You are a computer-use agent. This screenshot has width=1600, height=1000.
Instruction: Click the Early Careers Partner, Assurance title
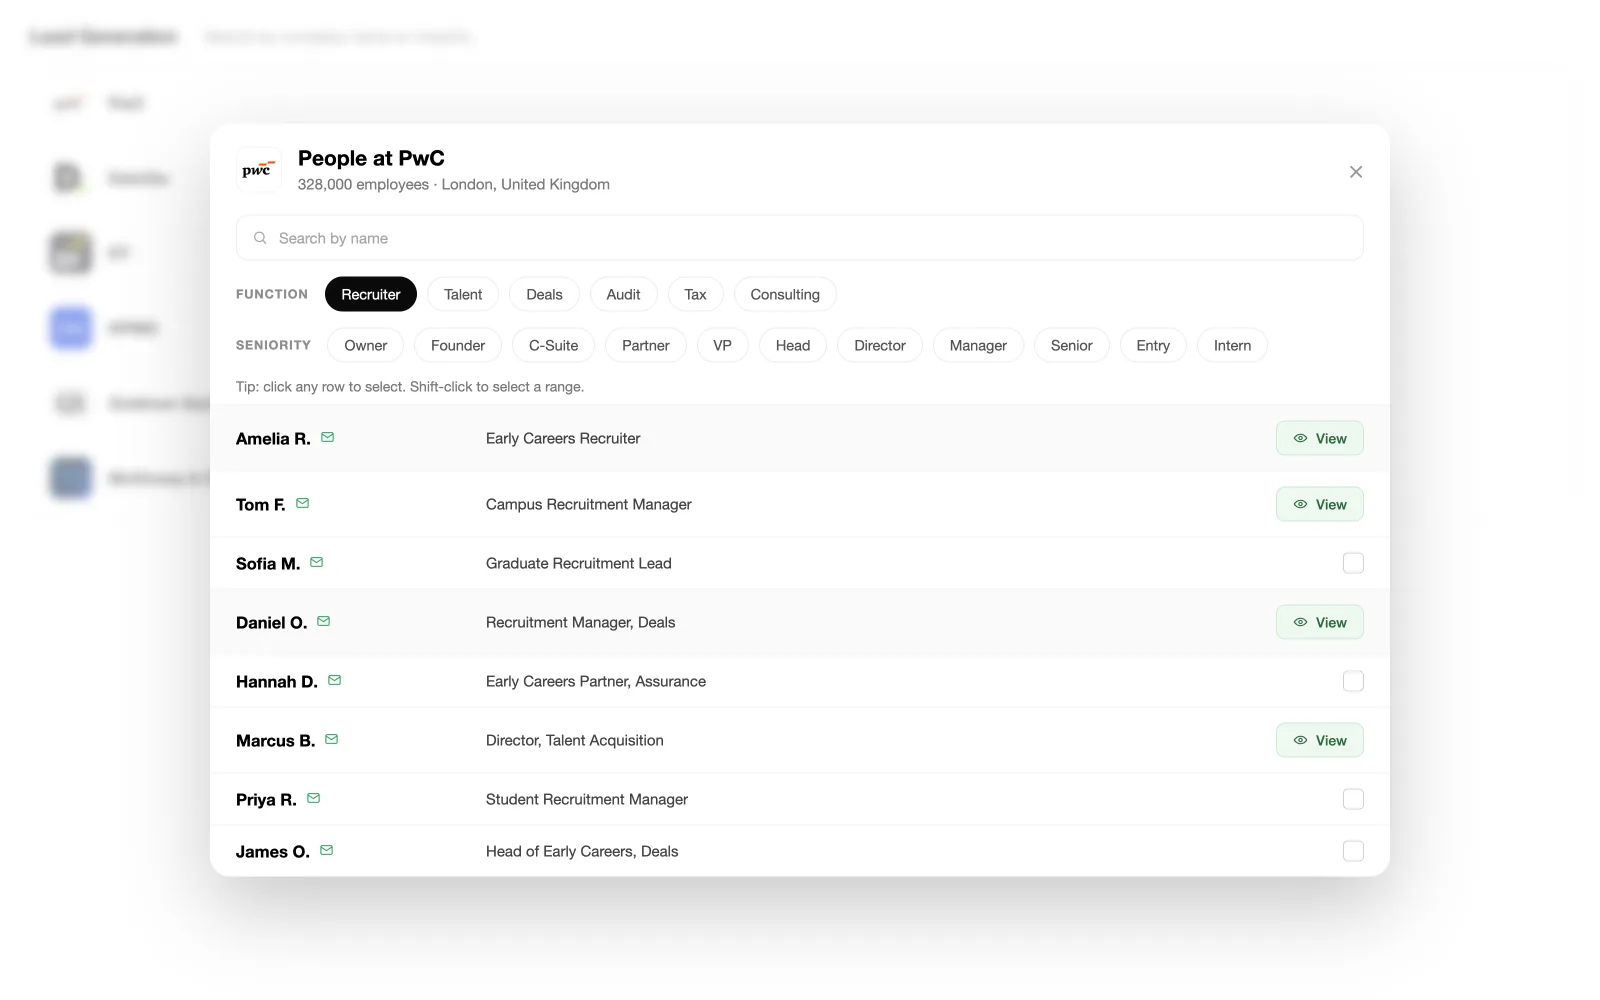pos(596,681)
